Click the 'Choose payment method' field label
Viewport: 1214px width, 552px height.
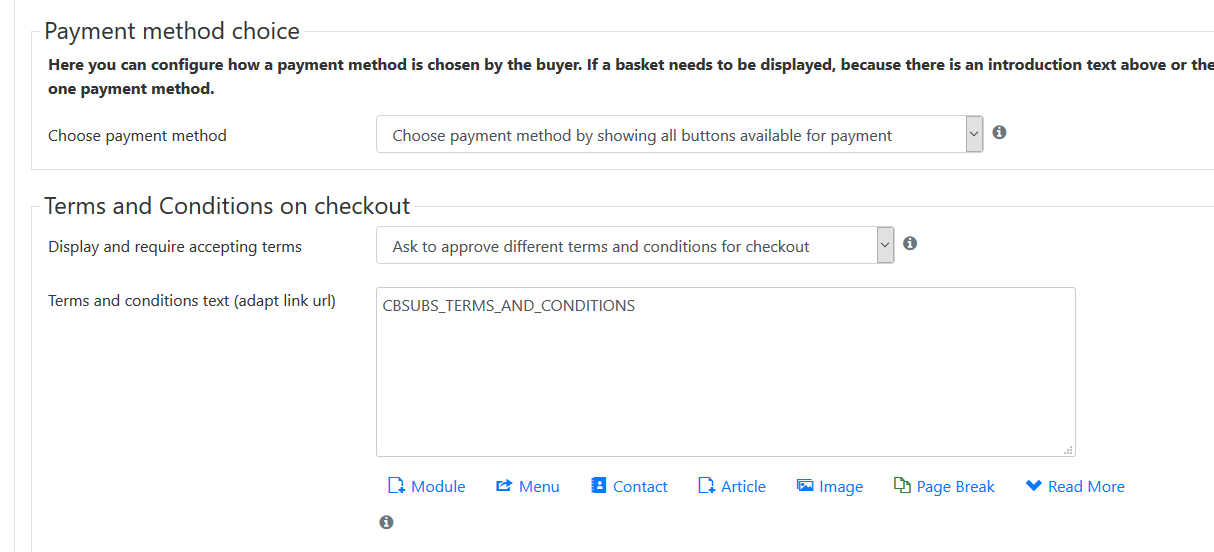(137, 136)
